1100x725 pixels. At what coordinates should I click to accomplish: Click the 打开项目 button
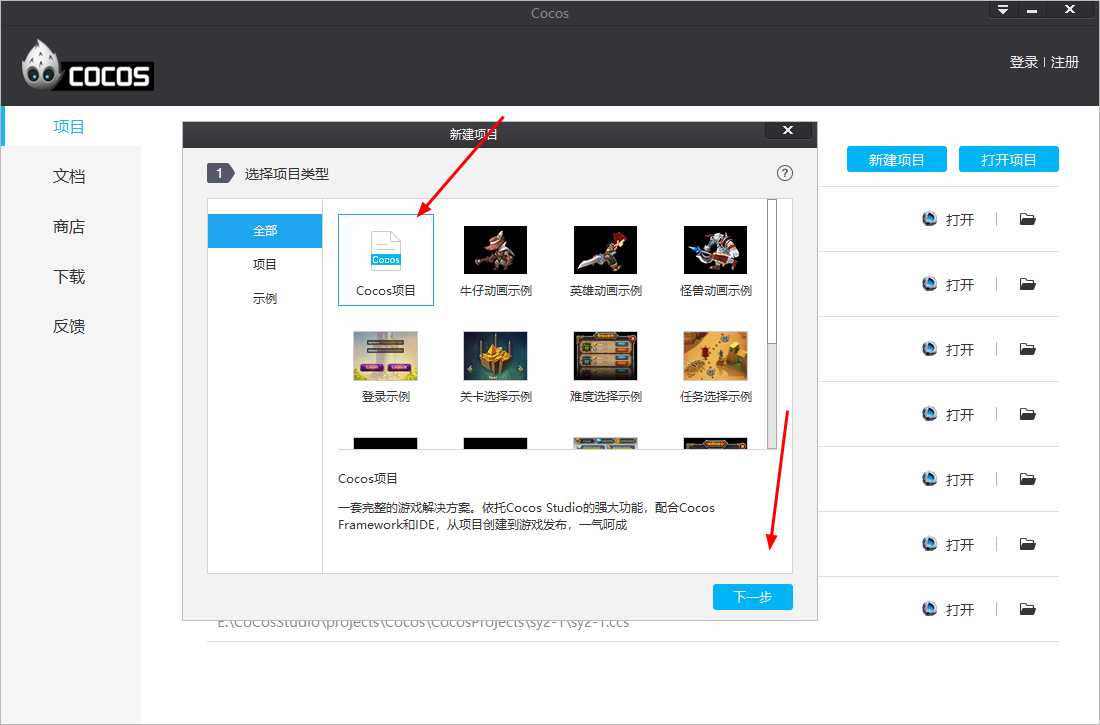click(x=1009, y=159)
